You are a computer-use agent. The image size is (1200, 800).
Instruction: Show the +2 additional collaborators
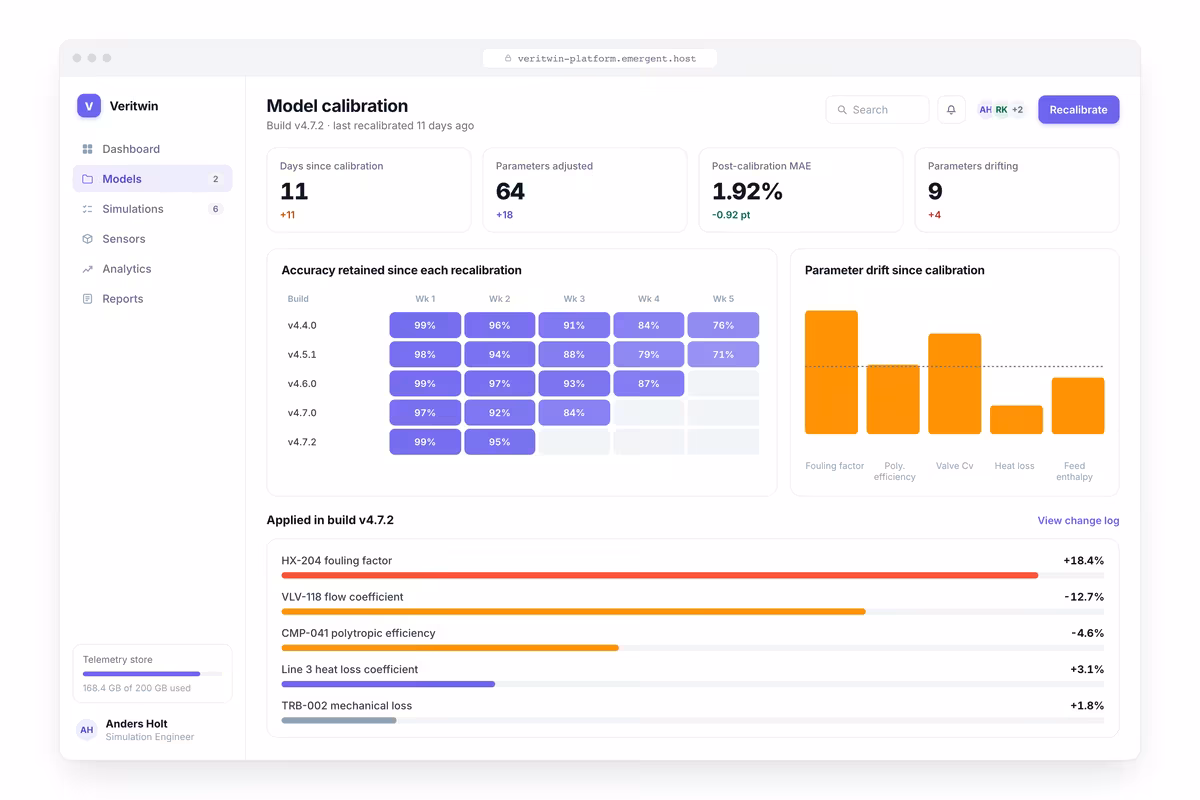1017,110
